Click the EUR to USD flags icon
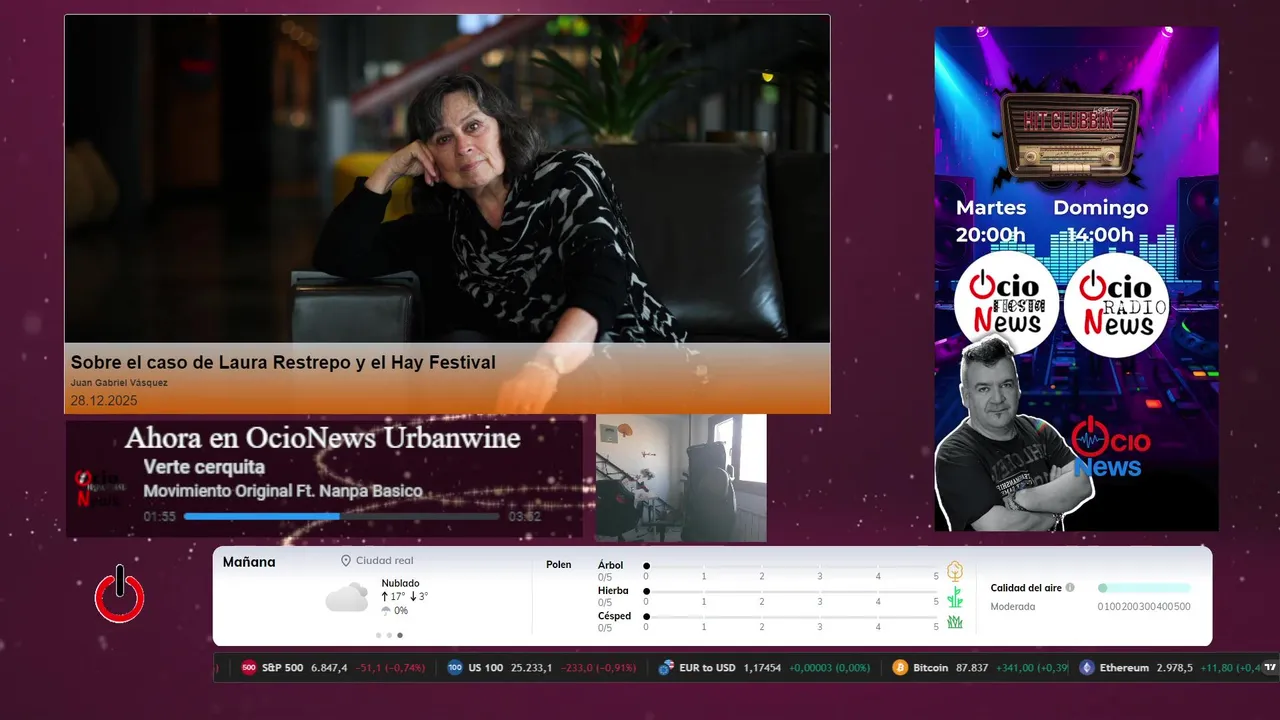The height and width of the screenshot is (720, 1280). pyautogui.click(x=666, y=668)
